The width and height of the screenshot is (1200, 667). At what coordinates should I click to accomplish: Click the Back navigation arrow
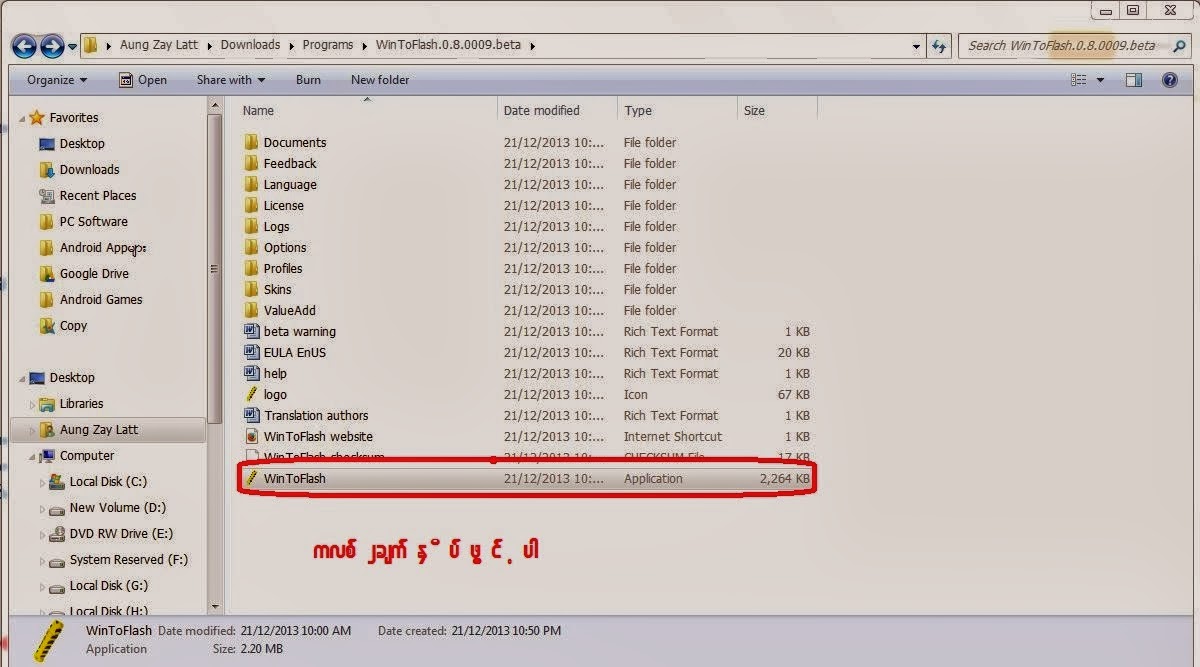tap(24, 45)
